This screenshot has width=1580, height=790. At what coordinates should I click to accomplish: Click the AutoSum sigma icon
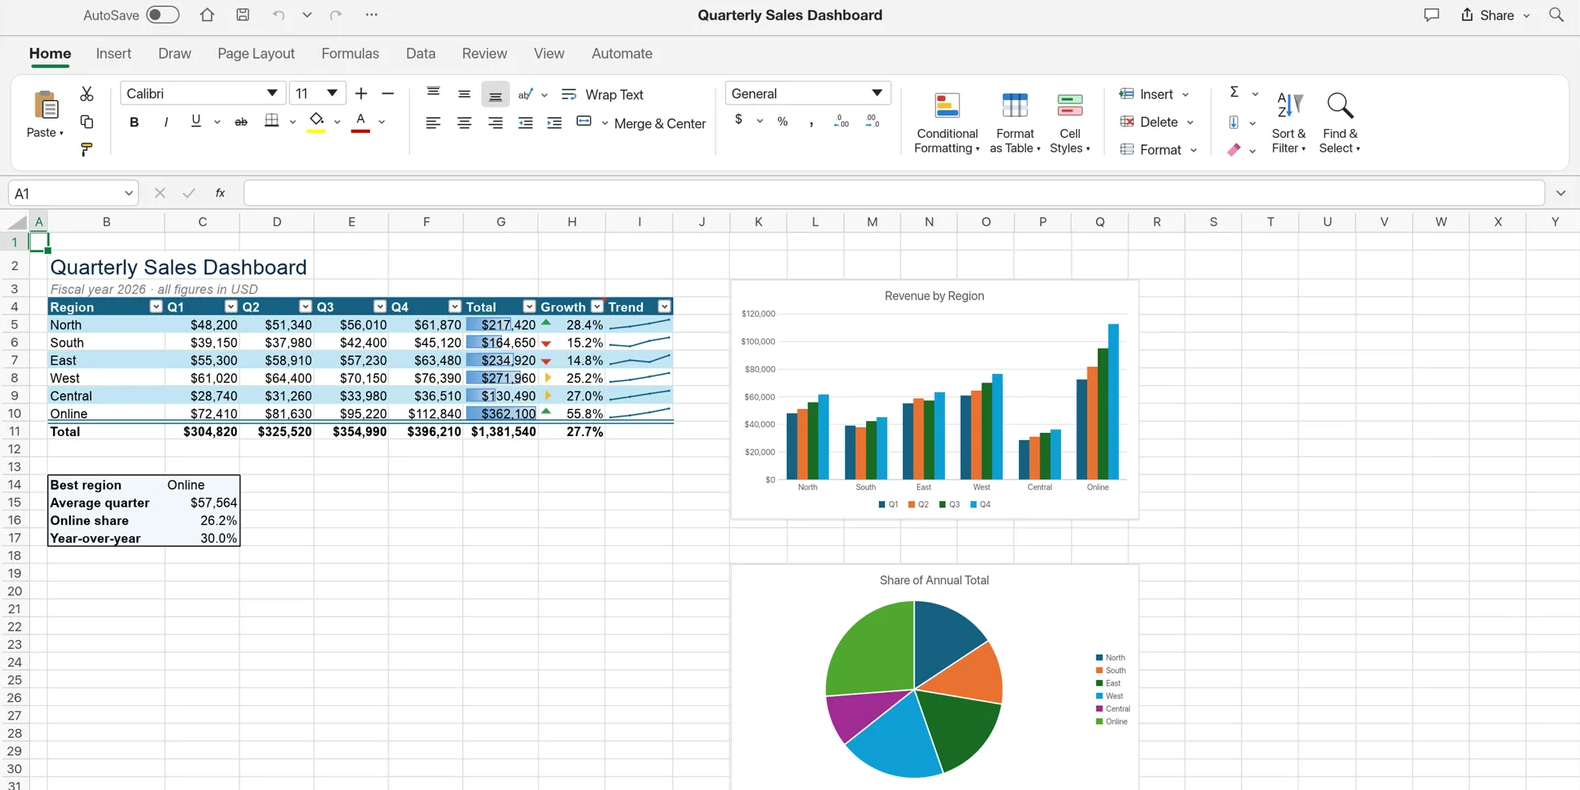point(1234,92)
